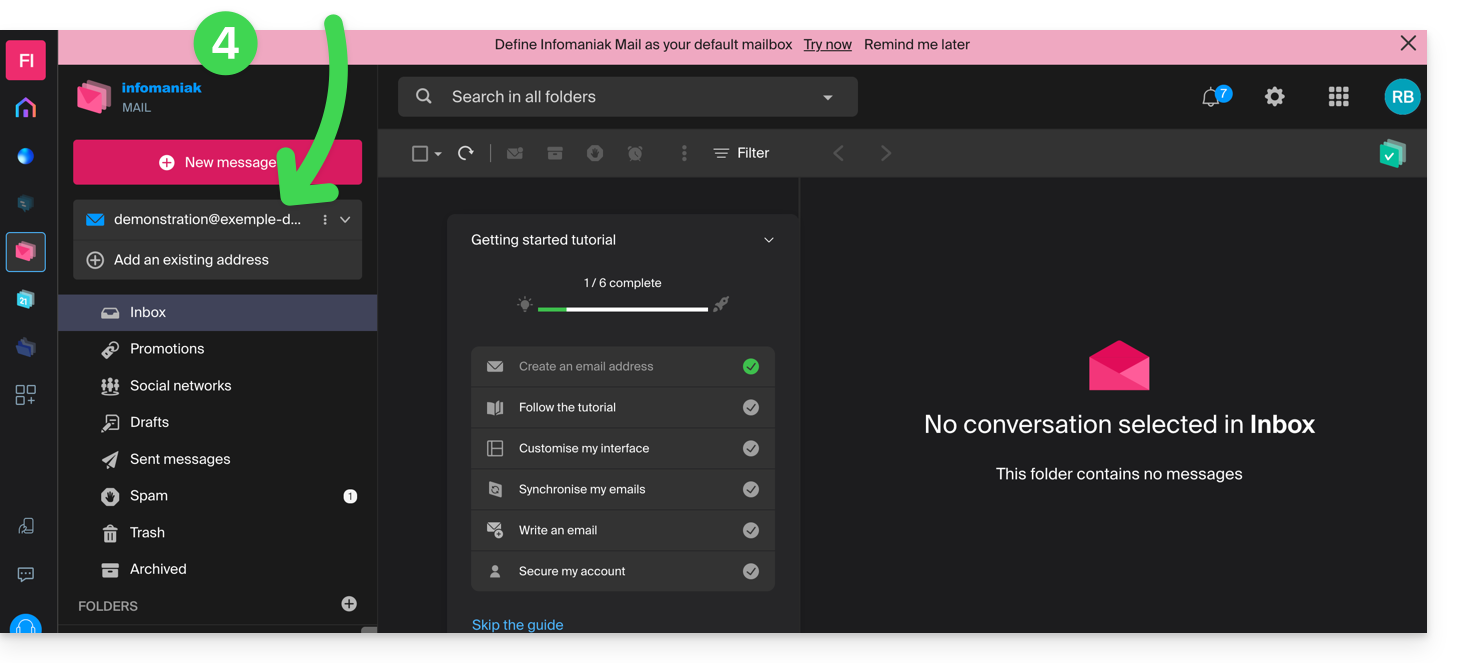This screenshot has height=663, width=1457.
Task: Click the RB user avatar
Action: coord(1402,97)
